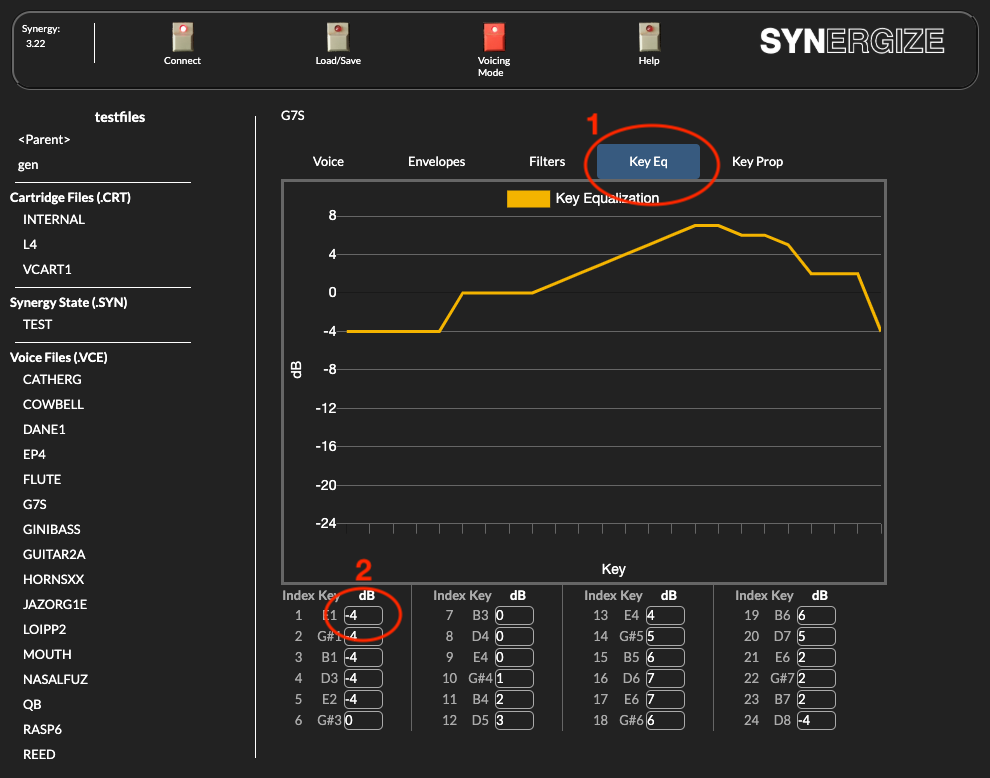Click the dB field for index 11 (B4)
990x778 pixels.
[x=514, y=700]
